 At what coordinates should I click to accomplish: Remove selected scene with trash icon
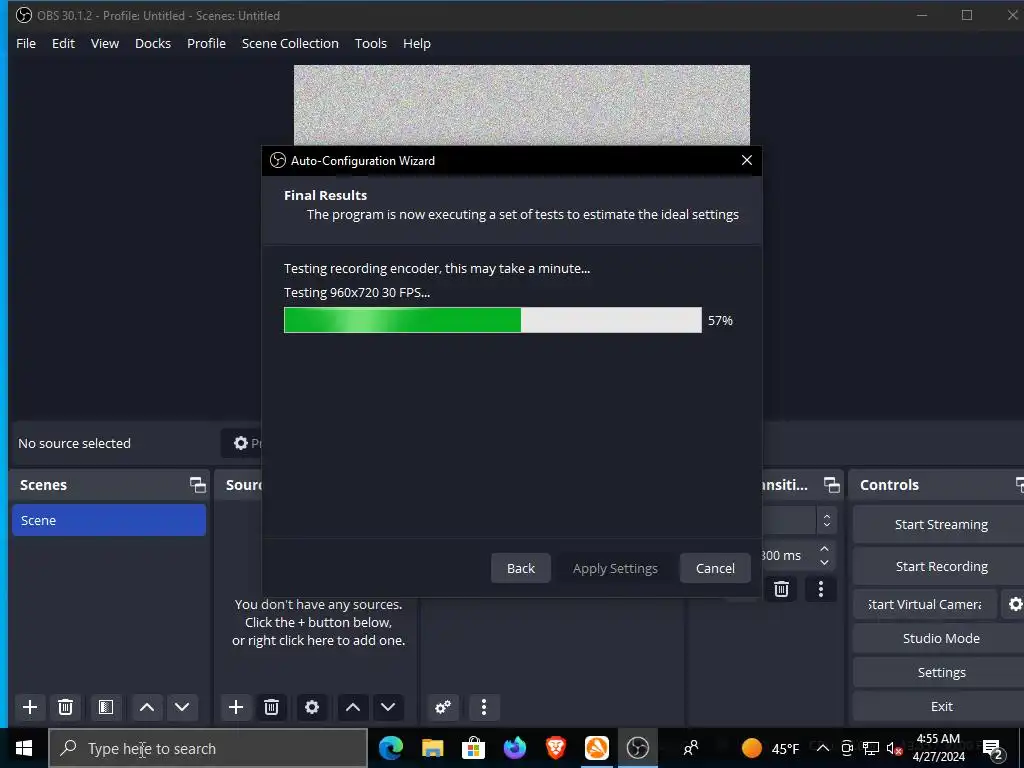pyautogui.click(x=65, y=707)
